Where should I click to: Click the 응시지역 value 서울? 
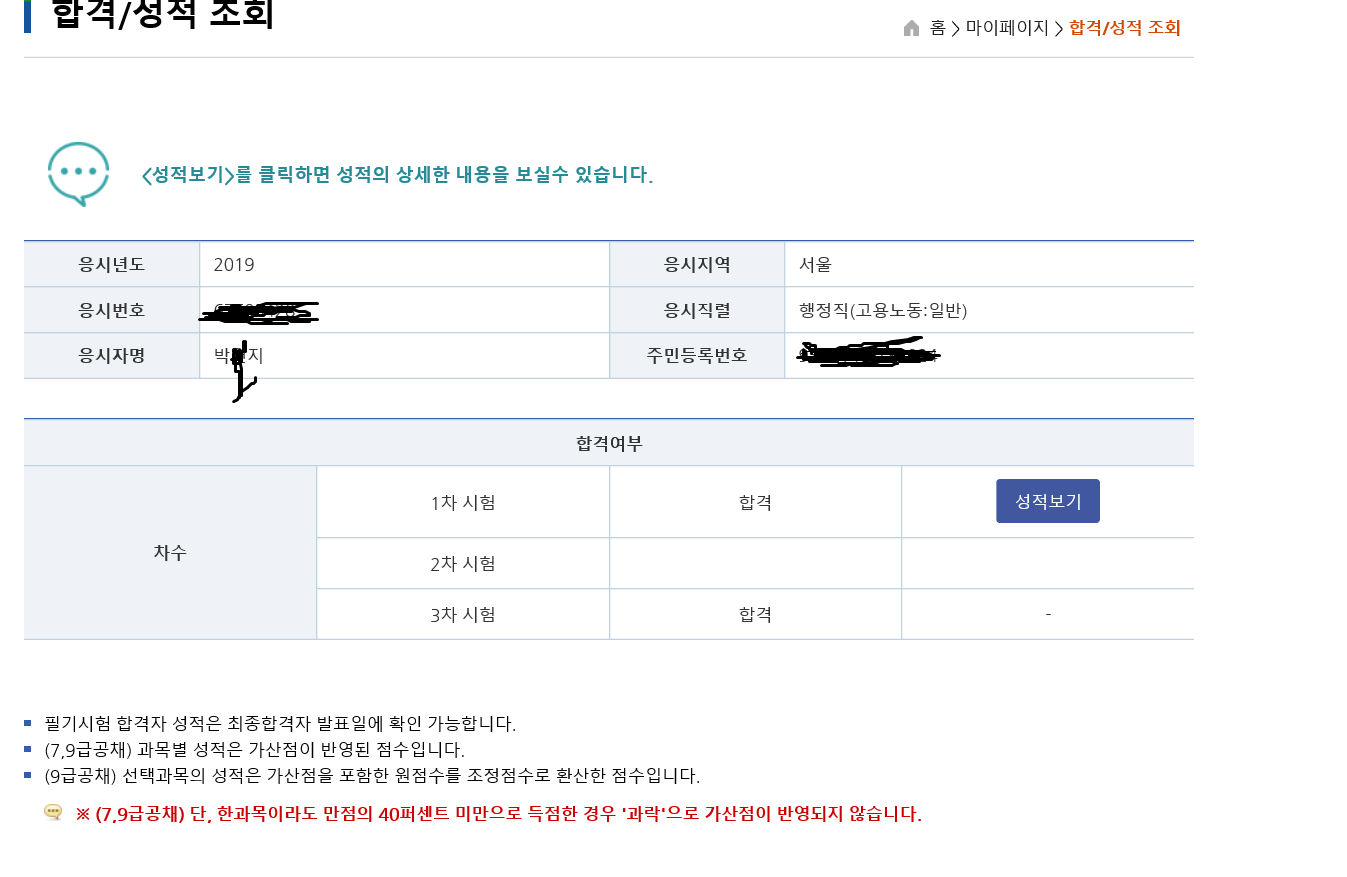pos(815,265)
